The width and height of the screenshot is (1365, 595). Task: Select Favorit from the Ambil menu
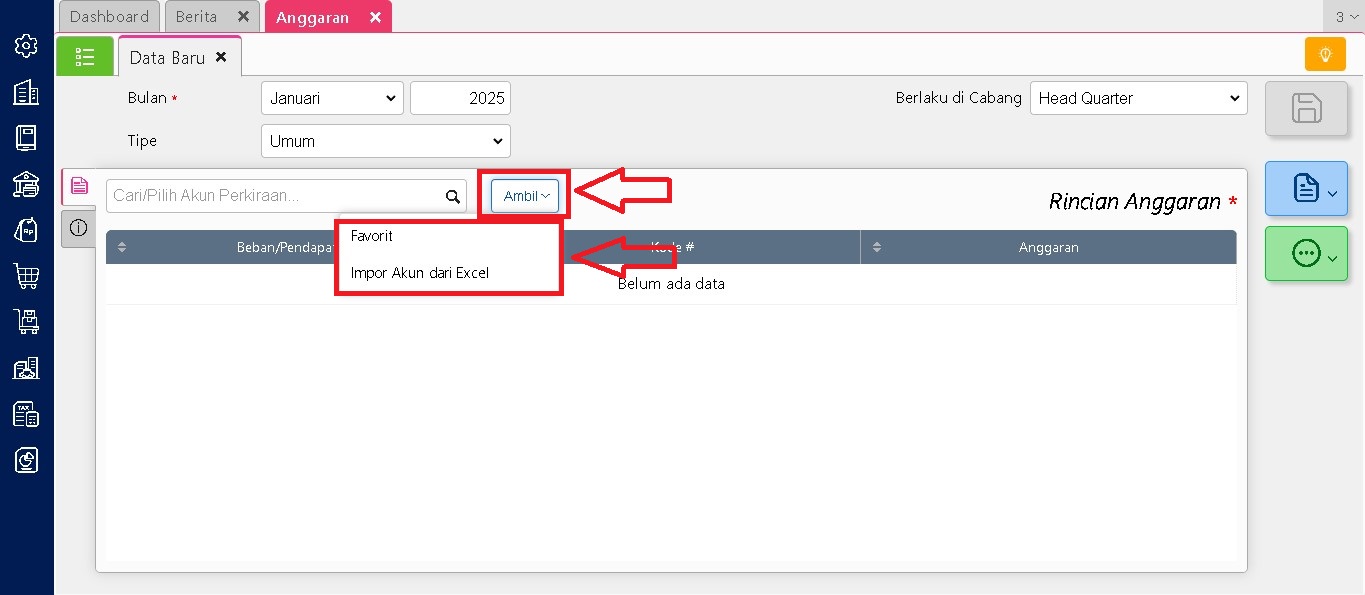pyautogui.click(x=372, y=236)
